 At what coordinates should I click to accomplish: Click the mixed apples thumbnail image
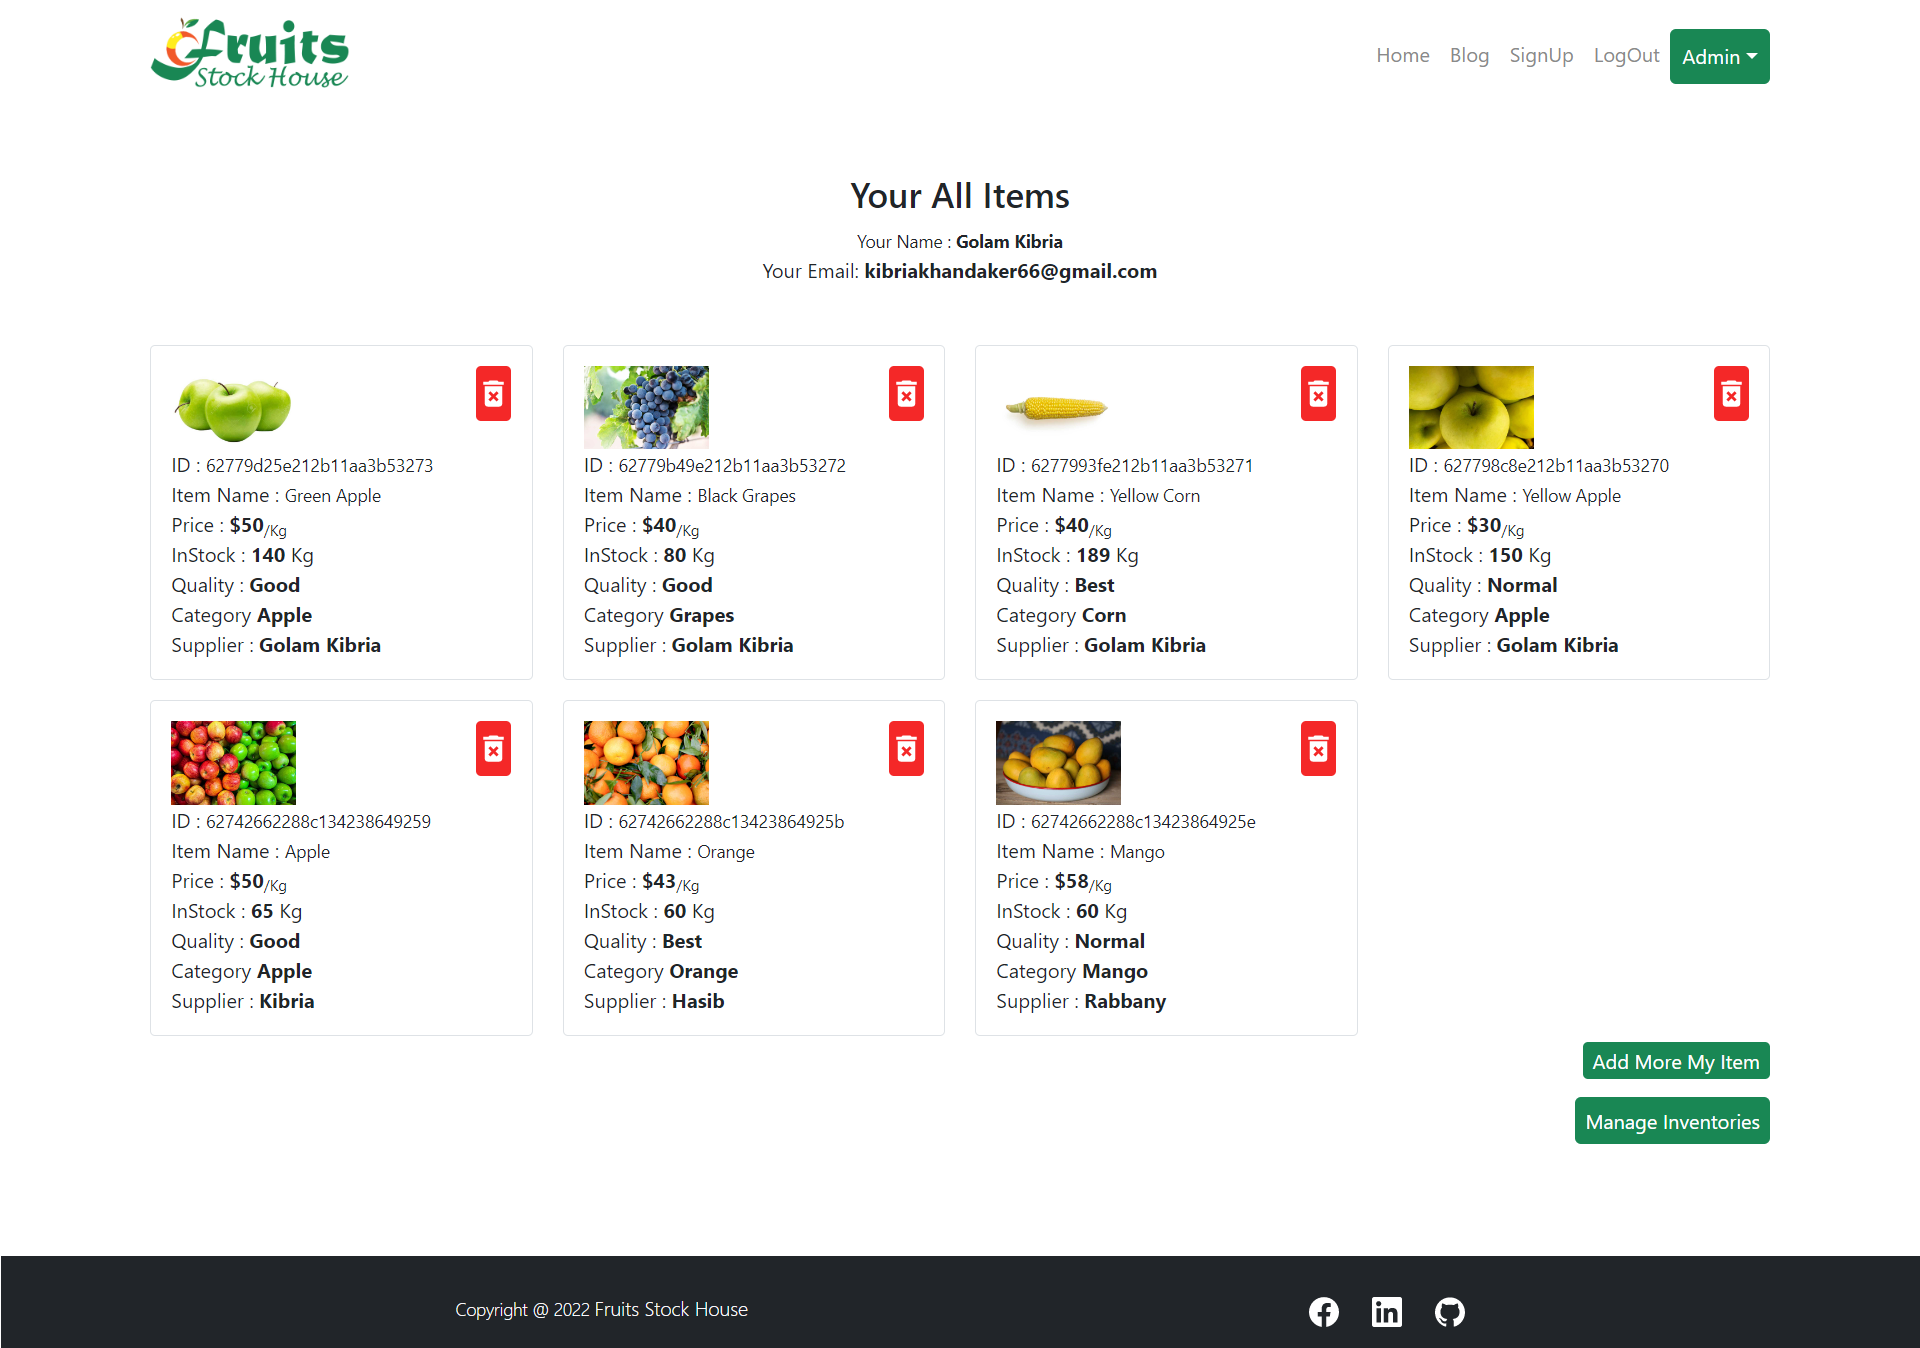(233, 763)
